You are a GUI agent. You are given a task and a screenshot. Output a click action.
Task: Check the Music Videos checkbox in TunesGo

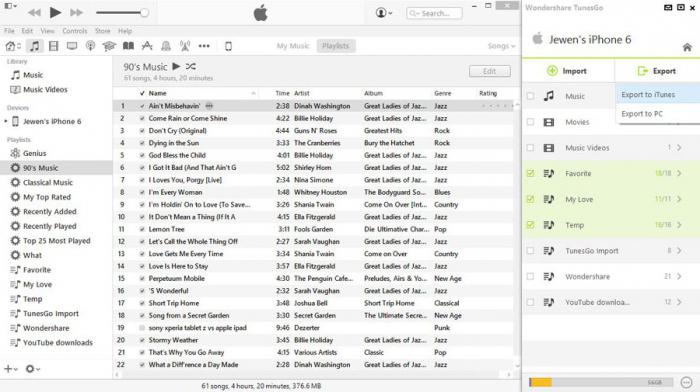[530, 148]
